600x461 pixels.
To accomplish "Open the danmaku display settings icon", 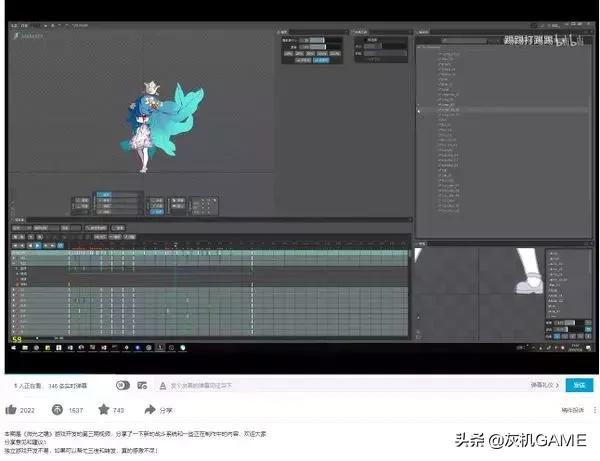I will coord(142,386).
